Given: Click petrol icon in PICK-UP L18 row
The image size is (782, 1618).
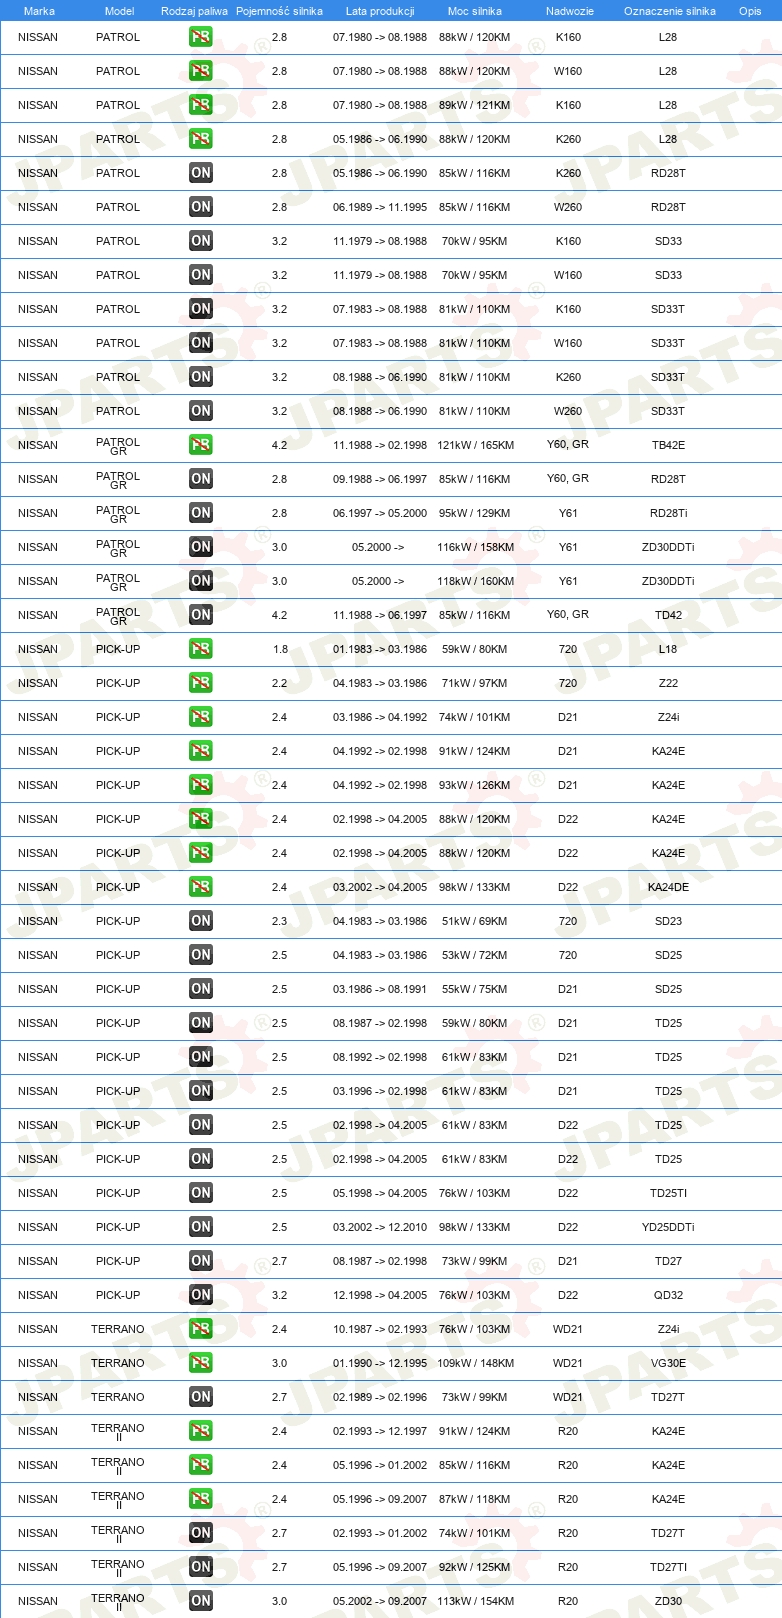Looking at the screenshot, I should tap(201, 649).
